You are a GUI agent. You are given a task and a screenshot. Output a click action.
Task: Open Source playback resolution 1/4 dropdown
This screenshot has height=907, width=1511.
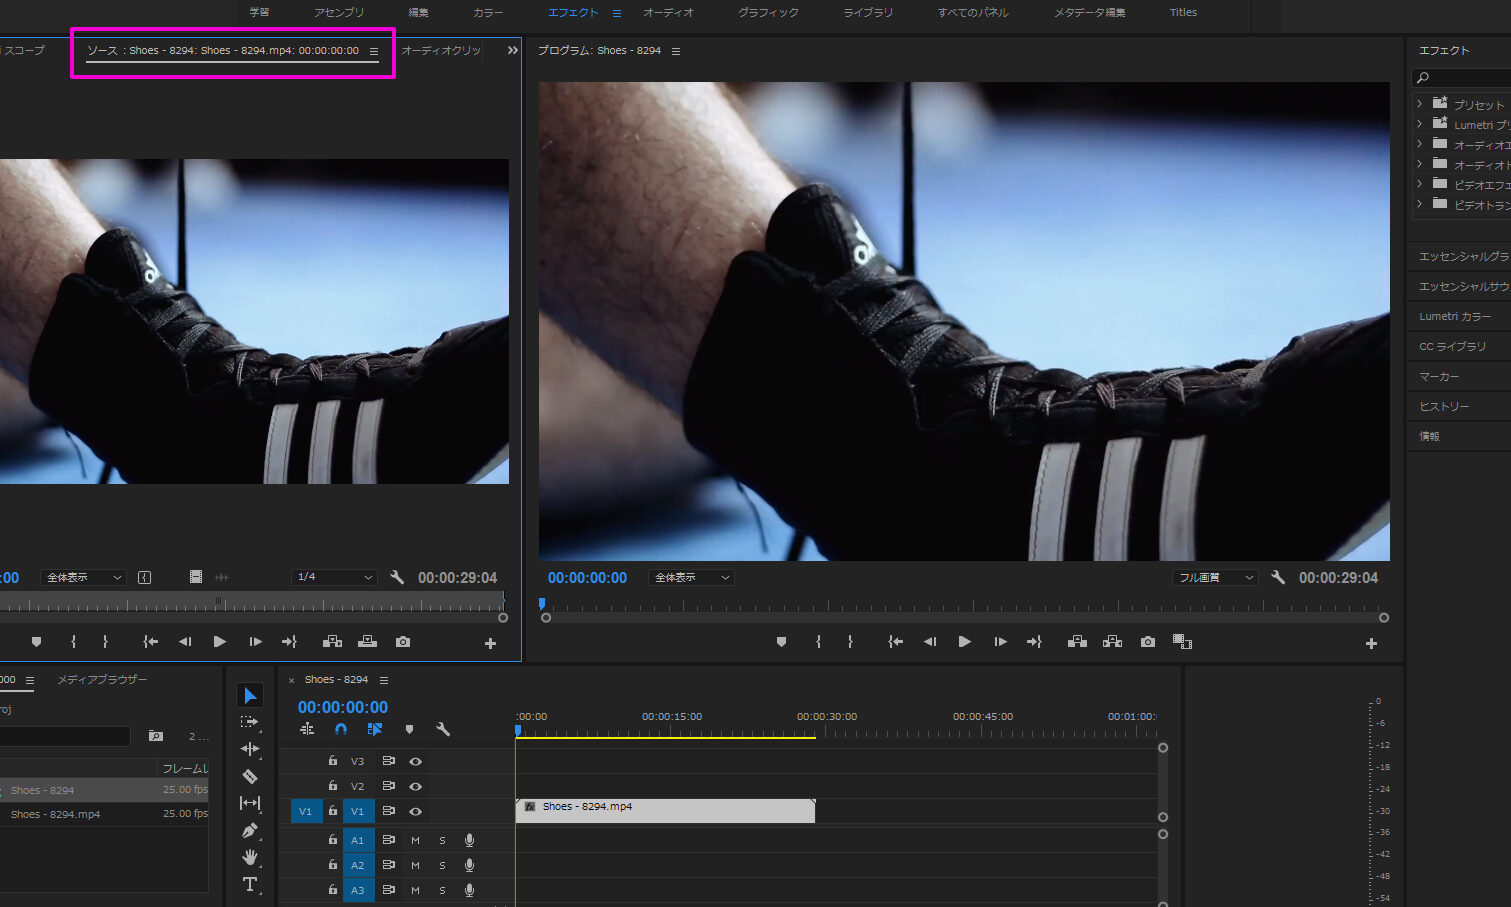(334, 577)
